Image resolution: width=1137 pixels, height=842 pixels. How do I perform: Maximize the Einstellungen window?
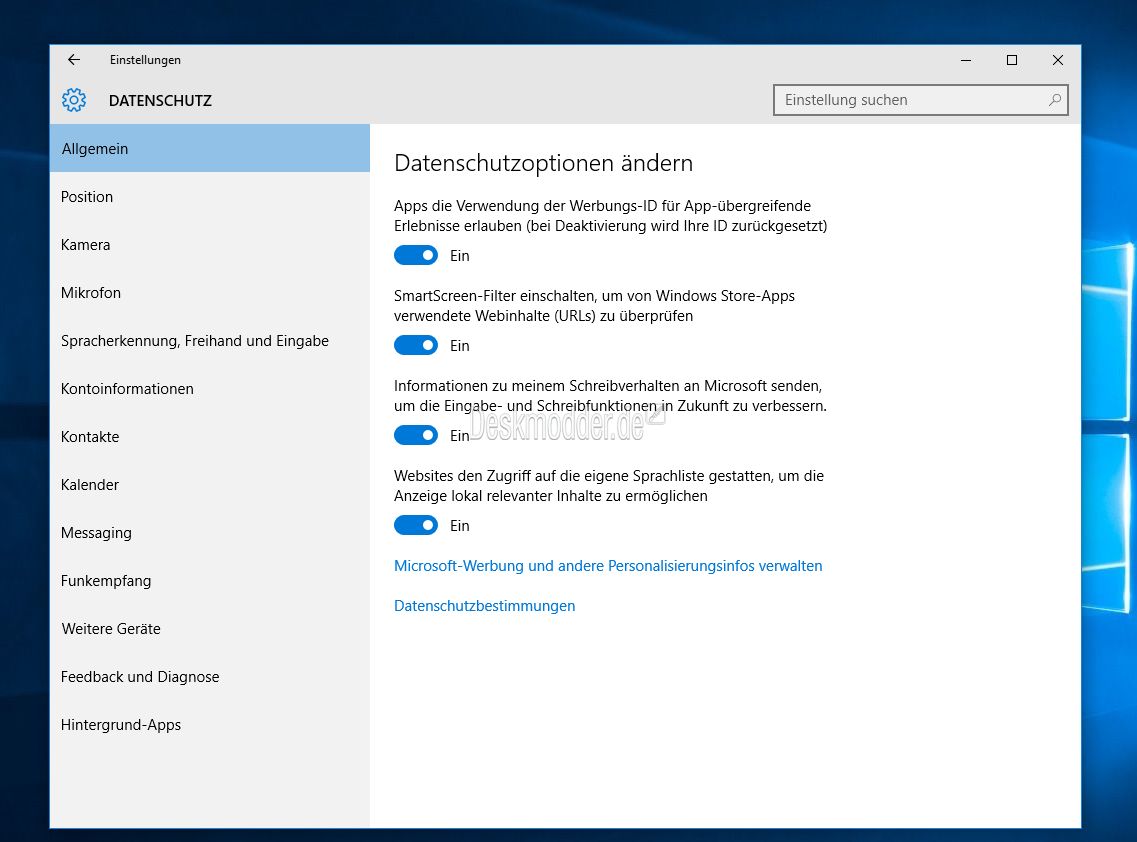[1012, 60]
